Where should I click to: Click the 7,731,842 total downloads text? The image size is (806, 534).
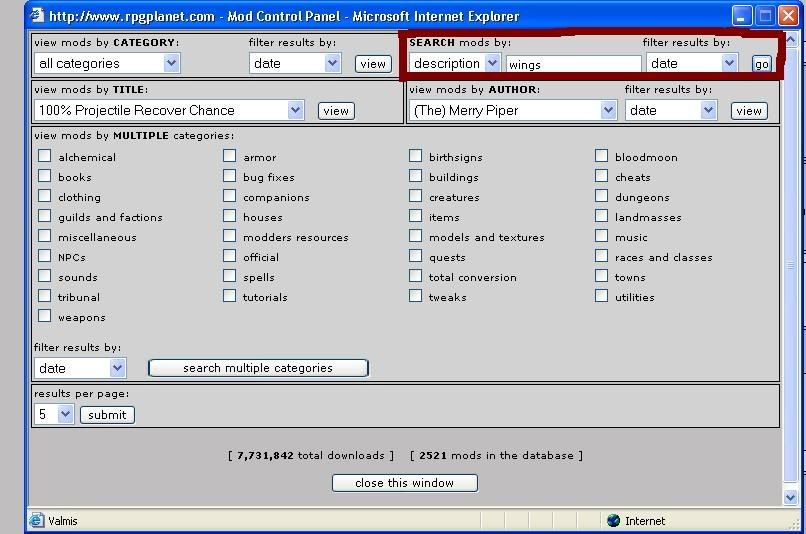(x=310, y=455)
